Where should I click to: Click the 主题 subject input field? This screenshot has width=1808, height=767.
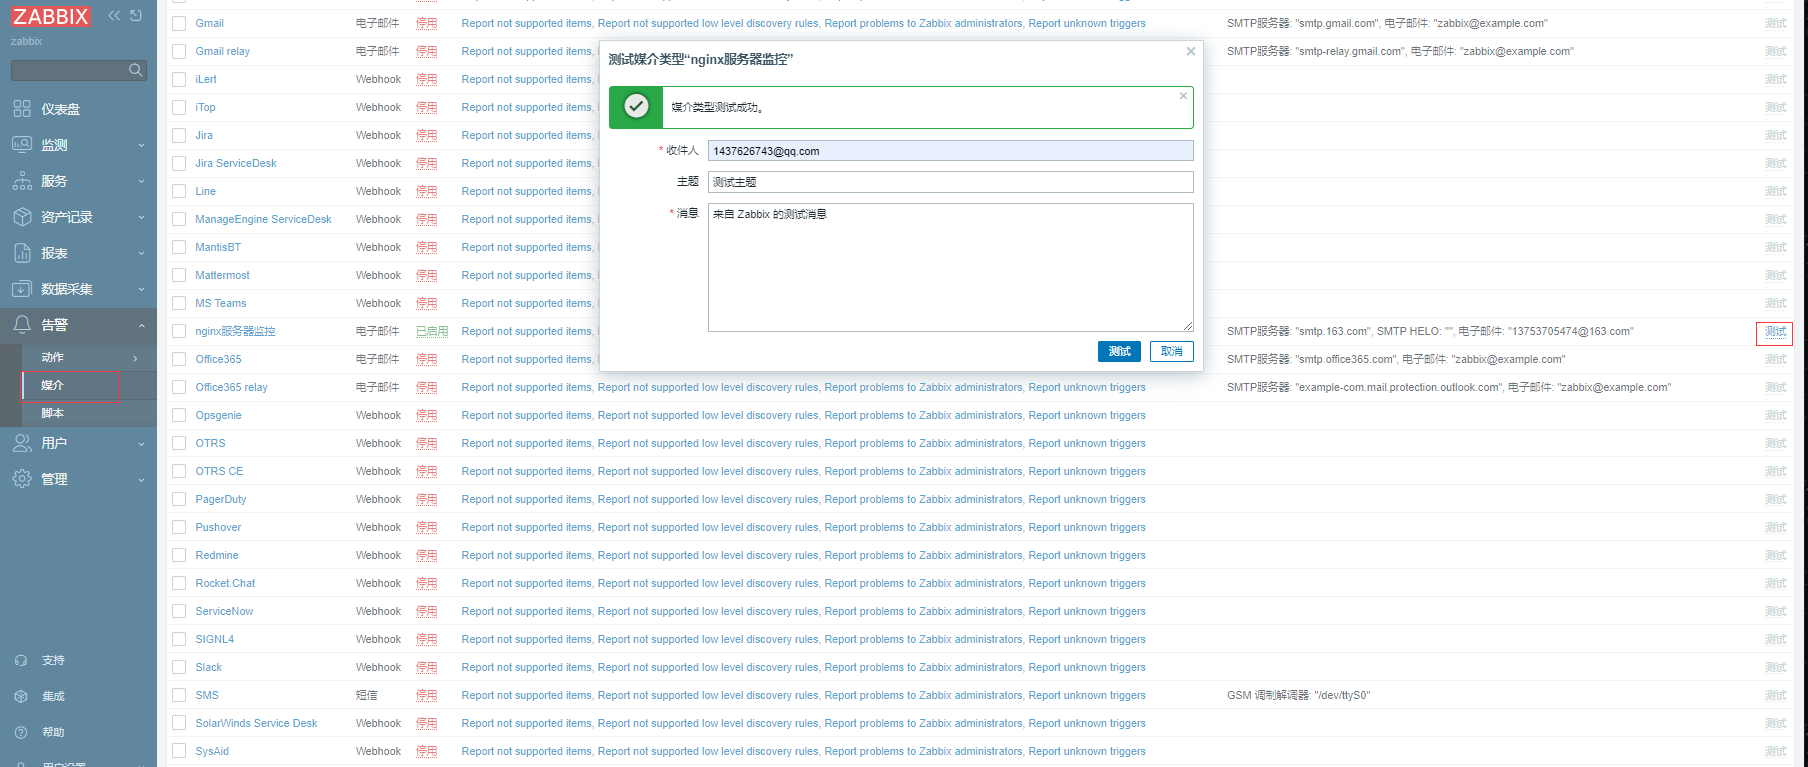click(950, 182)
